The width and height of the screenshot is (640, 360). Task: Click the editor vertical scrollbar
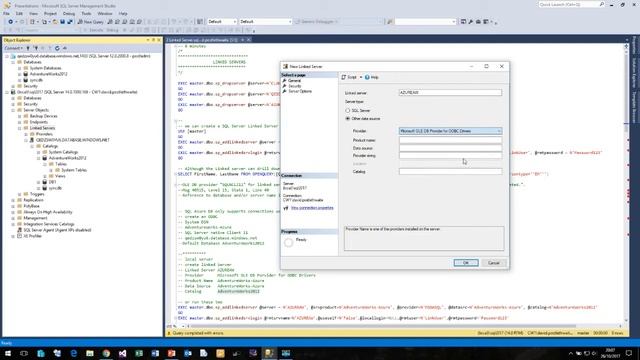626,184
